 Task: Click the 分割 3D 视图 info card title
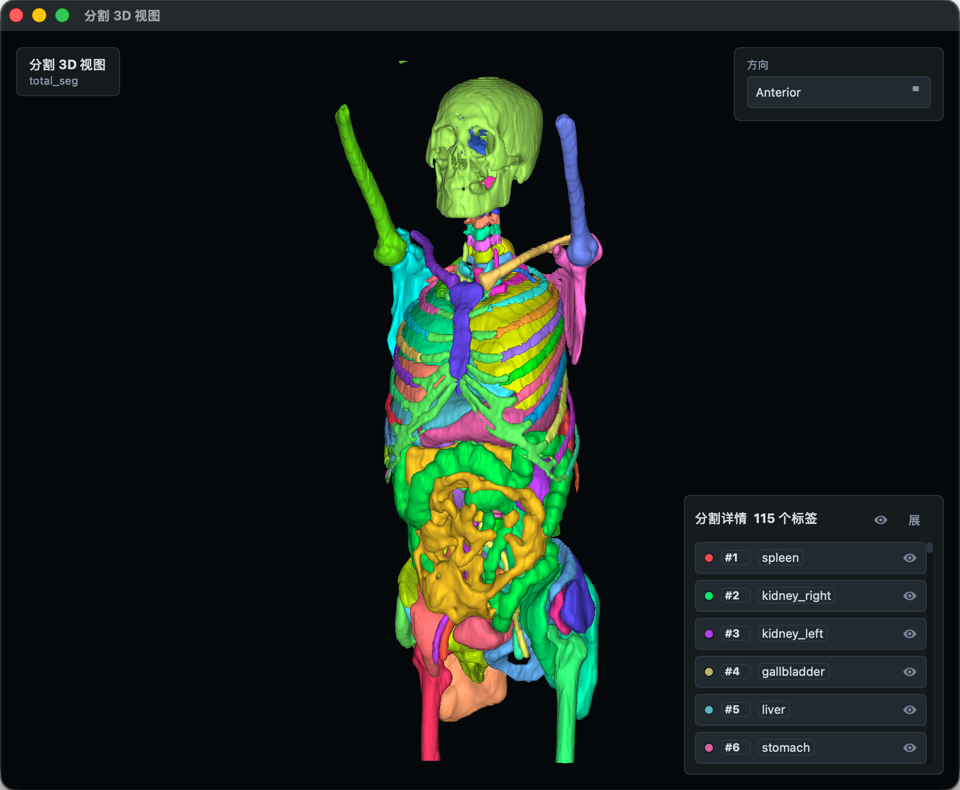coord(67,65)
